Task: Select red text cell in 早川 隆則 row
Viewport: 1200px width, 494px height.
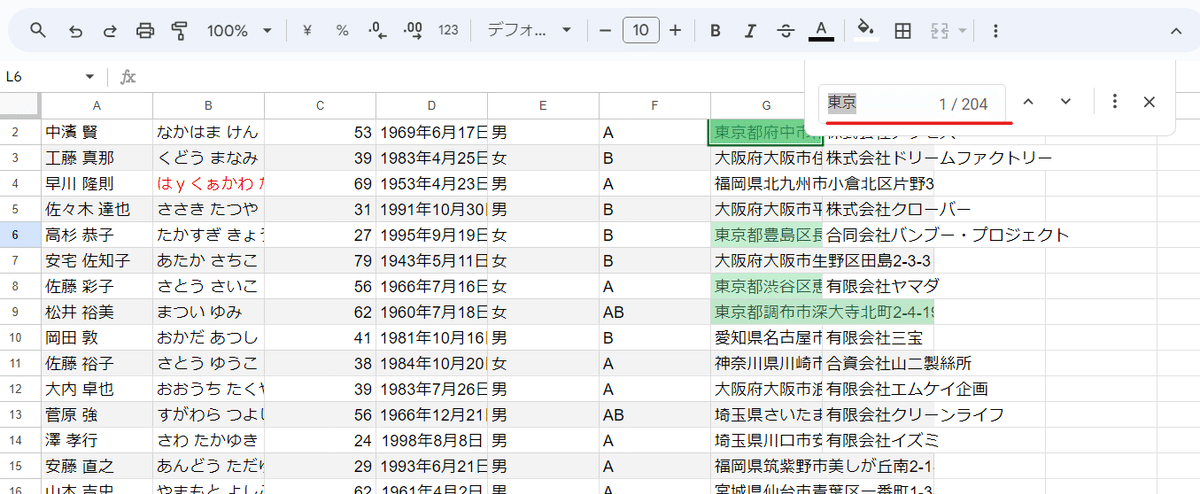Action: point(208,184)
